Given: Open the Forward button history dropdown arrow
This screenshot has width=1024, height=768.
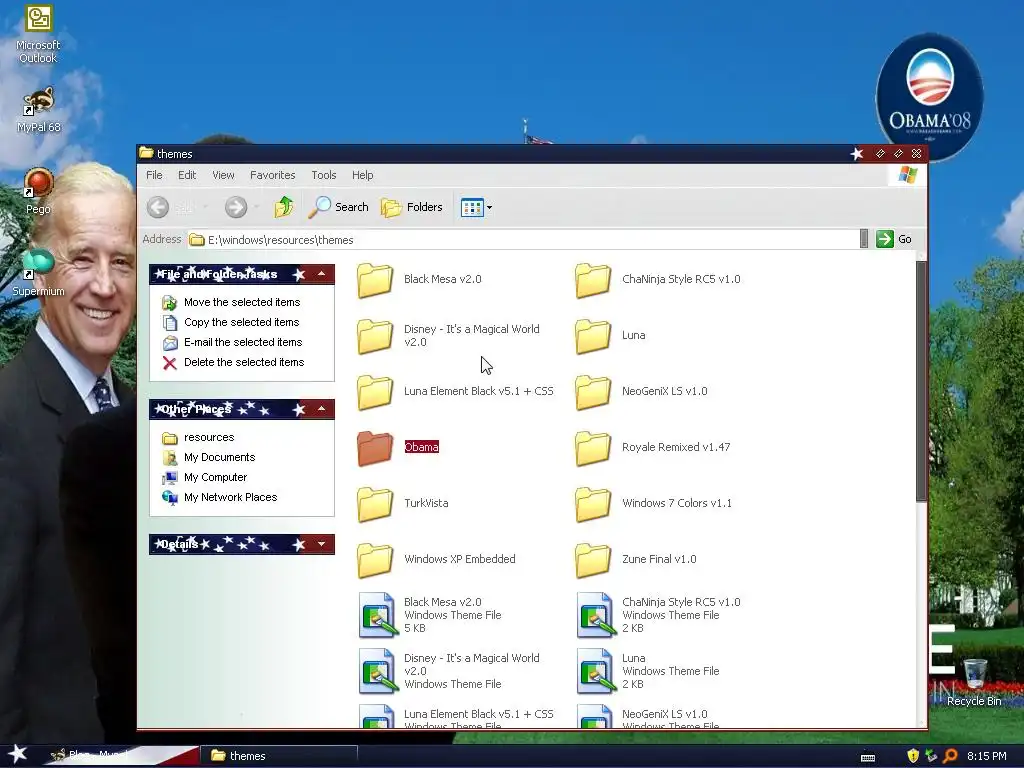Looking at the screenshot, I should click(257, 207).
